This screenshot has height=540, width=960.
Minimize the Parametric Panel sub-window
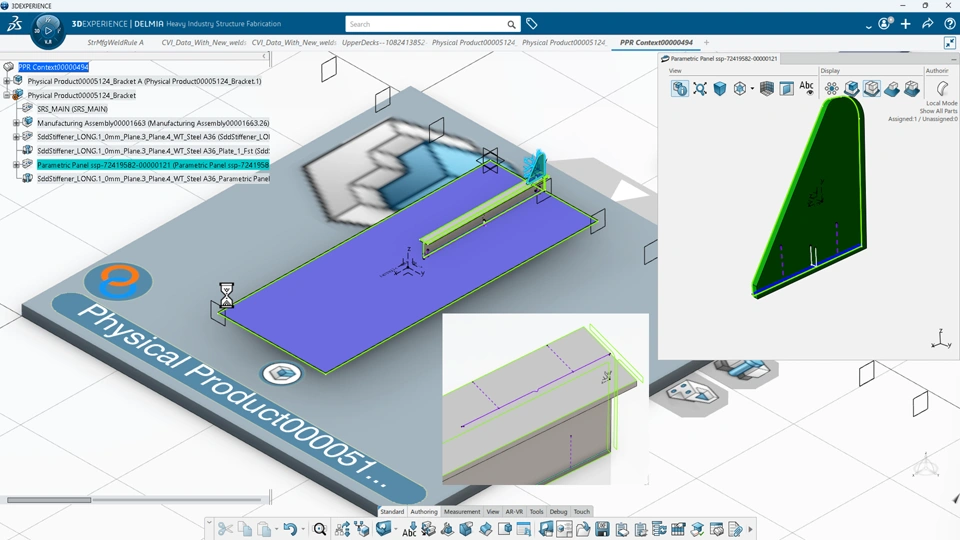(953, 59)
